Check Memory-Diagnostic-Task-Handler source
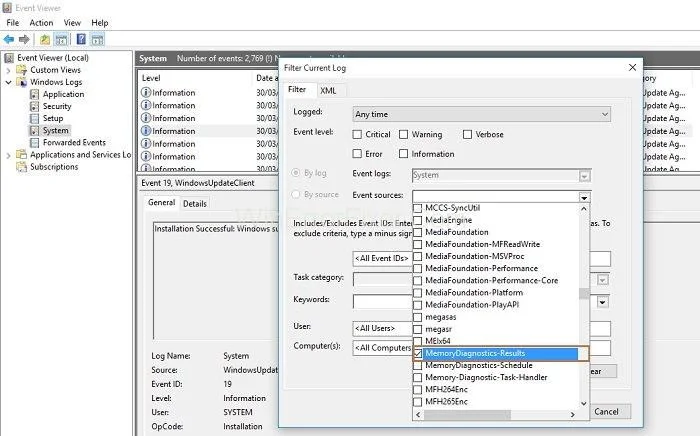 [x=418, y=378]
